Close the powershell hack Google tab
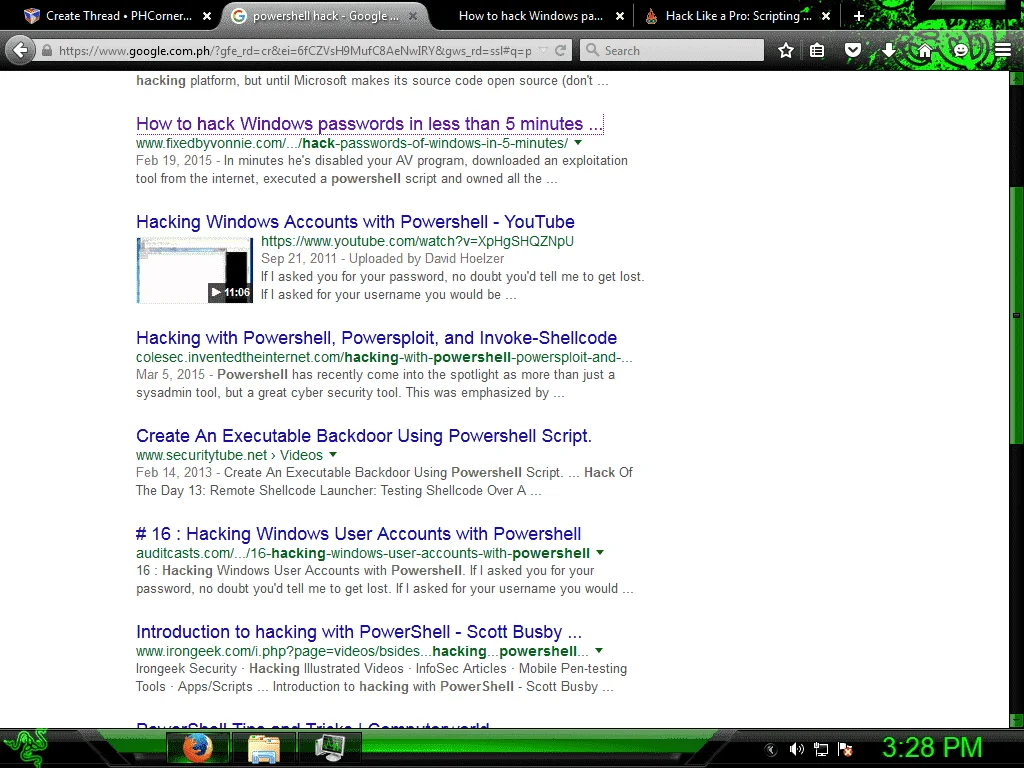Screen dimensions: 1024x768 (x=413, y=16)
